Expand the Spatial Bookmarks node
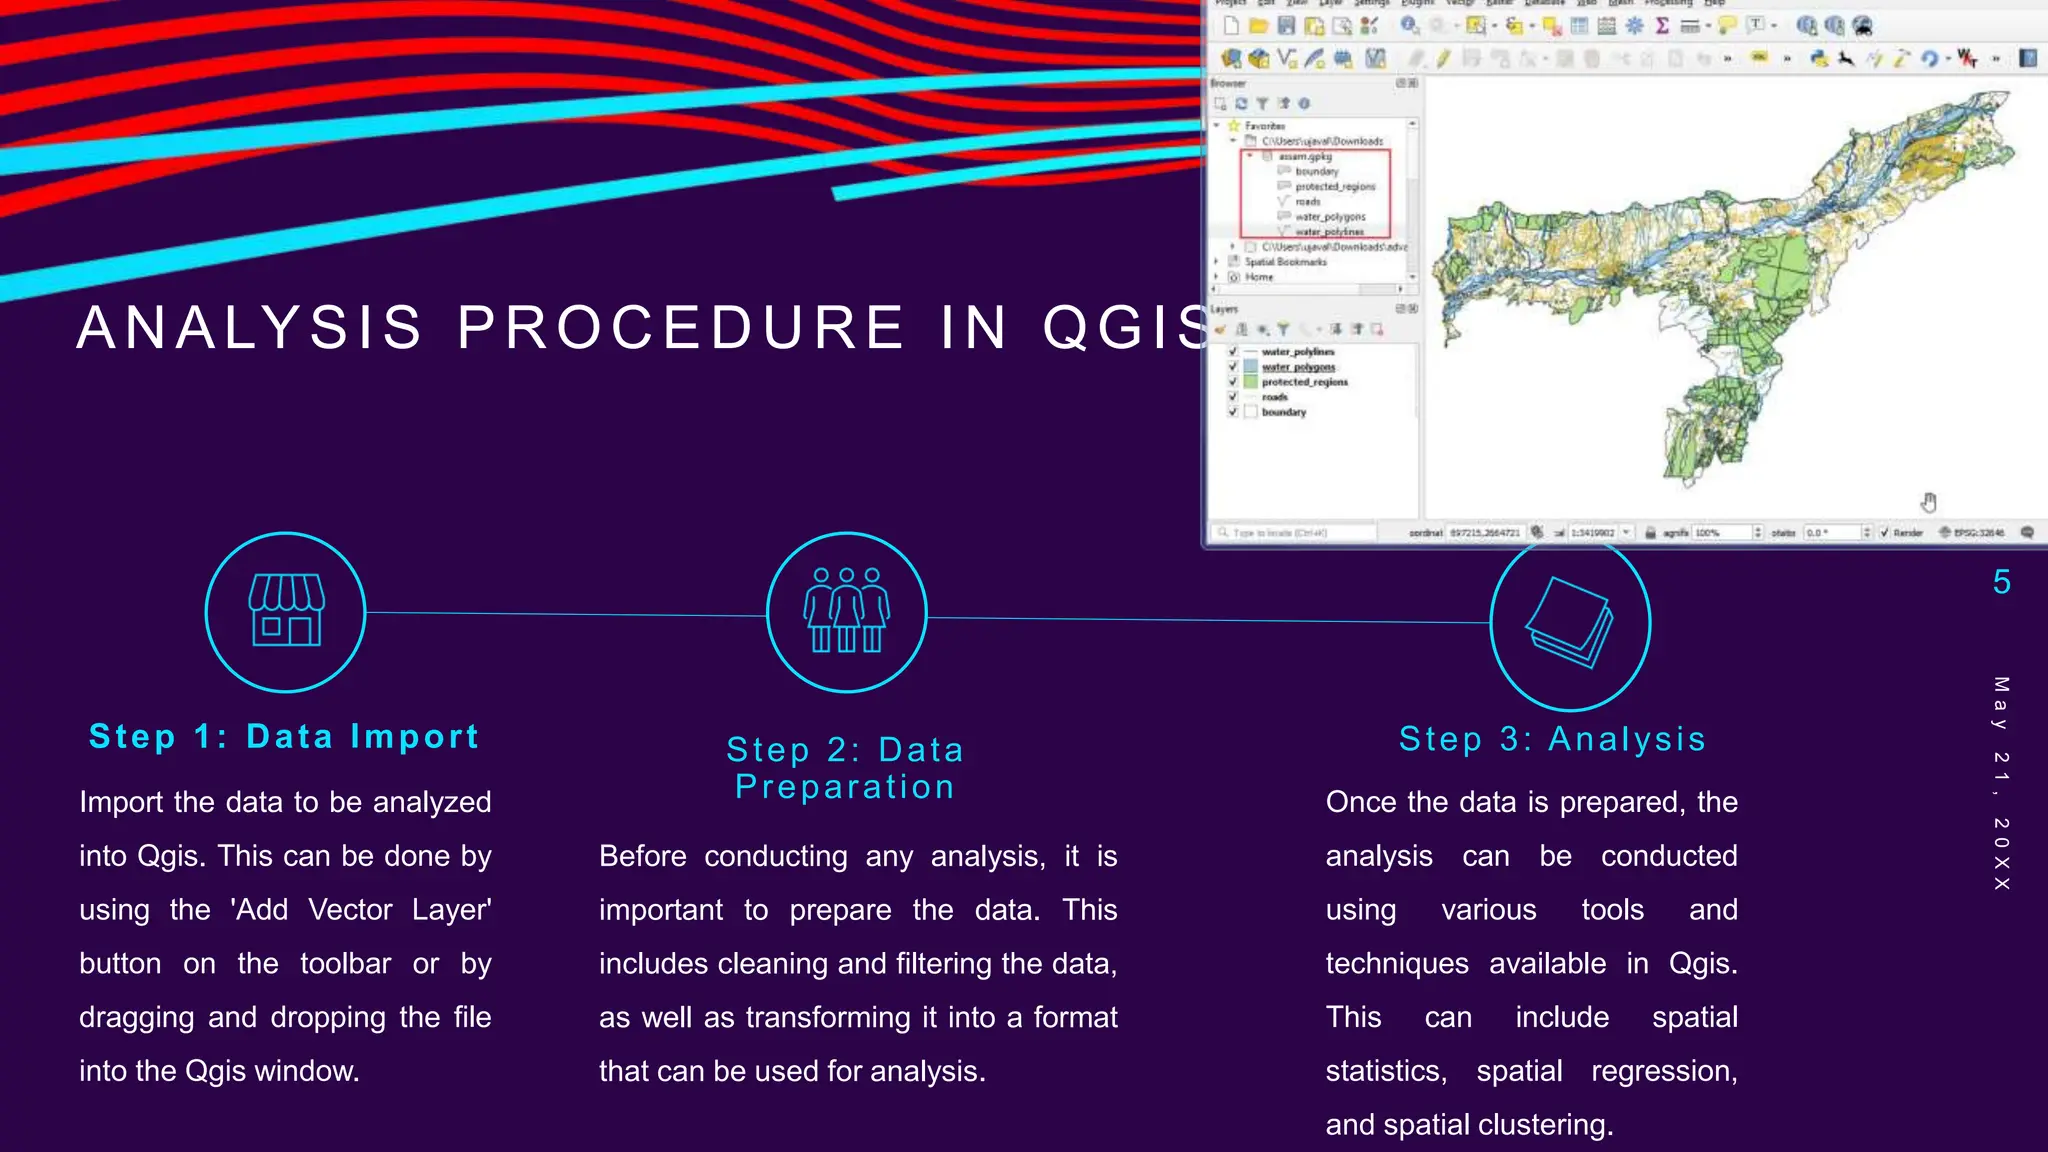 tap(1217, 261)
